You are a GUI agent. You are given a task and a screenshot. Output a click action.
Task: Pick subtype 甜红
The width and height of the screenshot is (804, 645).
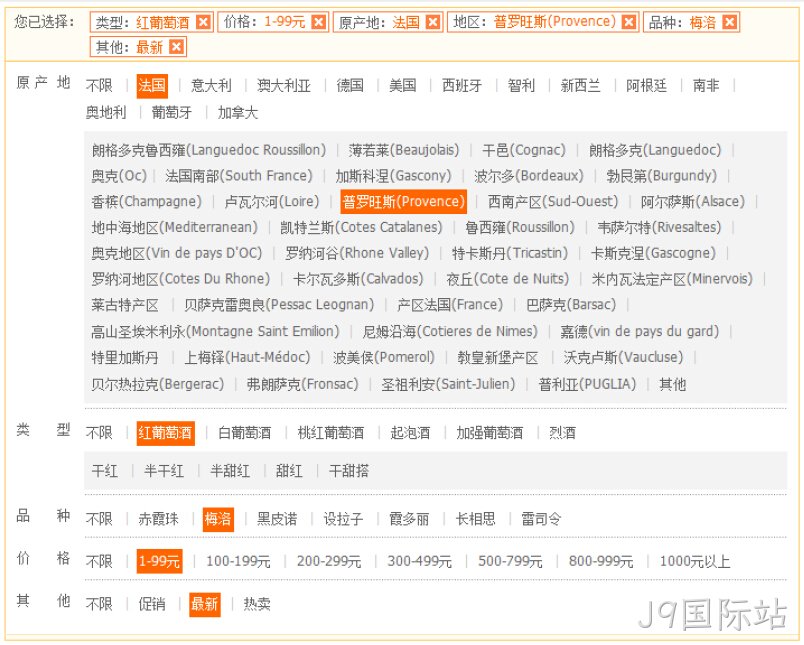click(289, 471)
